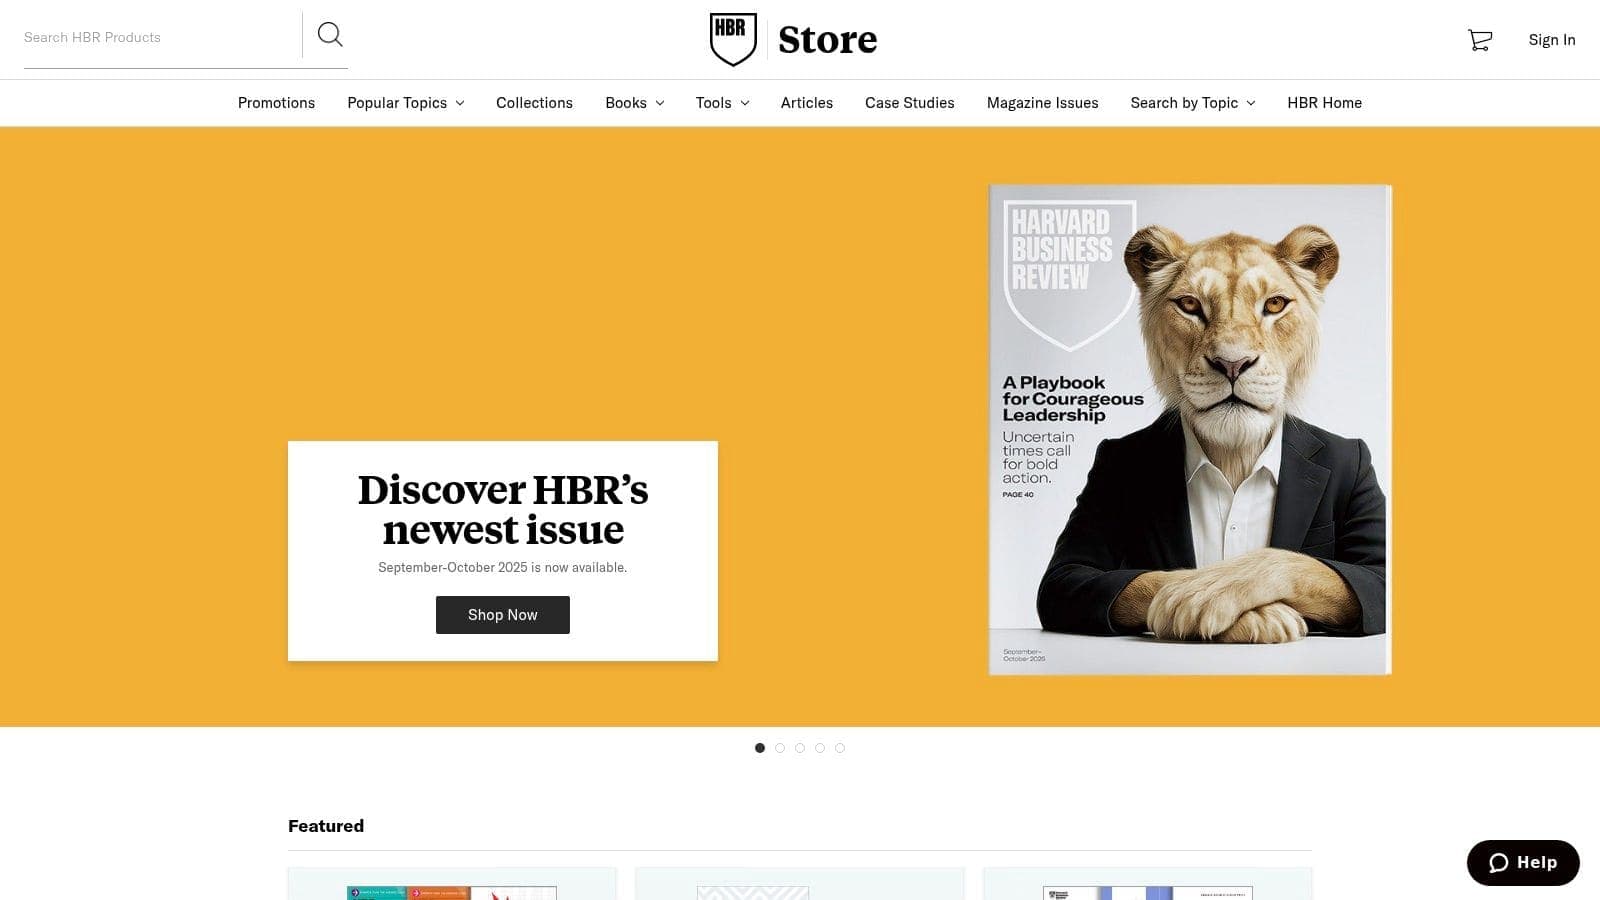Click the Sign In link
Screen dimensions: 1600x900
(1551, 40)
